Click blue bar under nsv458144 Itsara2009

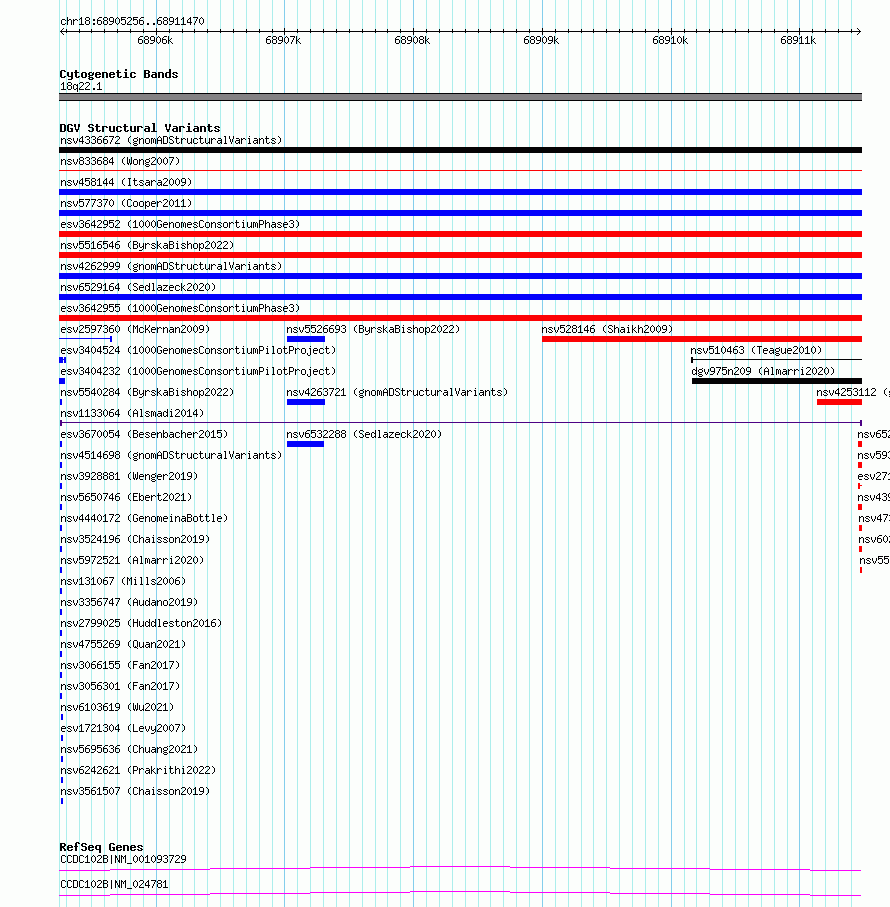pyautogui.click(x=460, y=192)
